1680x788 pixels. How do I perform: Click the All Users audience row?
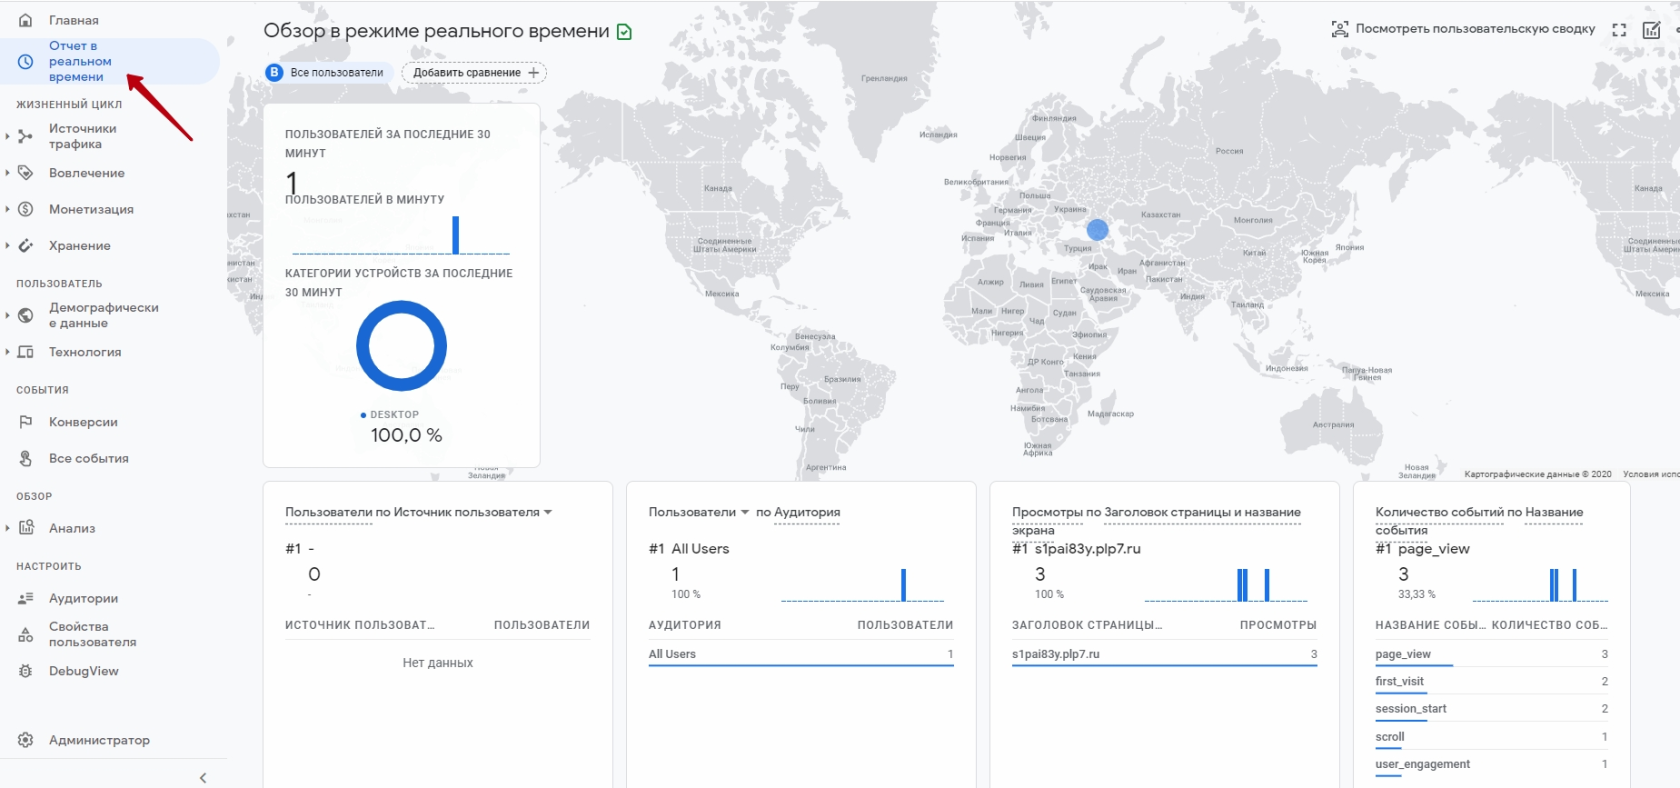(801, 655)
